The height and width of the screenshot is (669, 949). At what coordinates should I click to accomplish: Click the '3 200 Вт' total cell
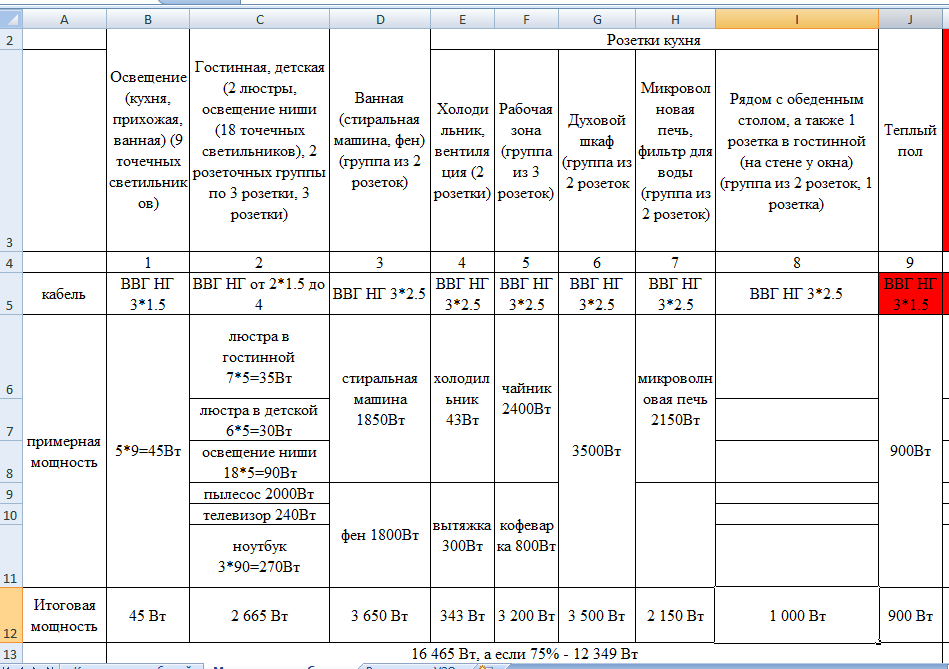point(526,615)
